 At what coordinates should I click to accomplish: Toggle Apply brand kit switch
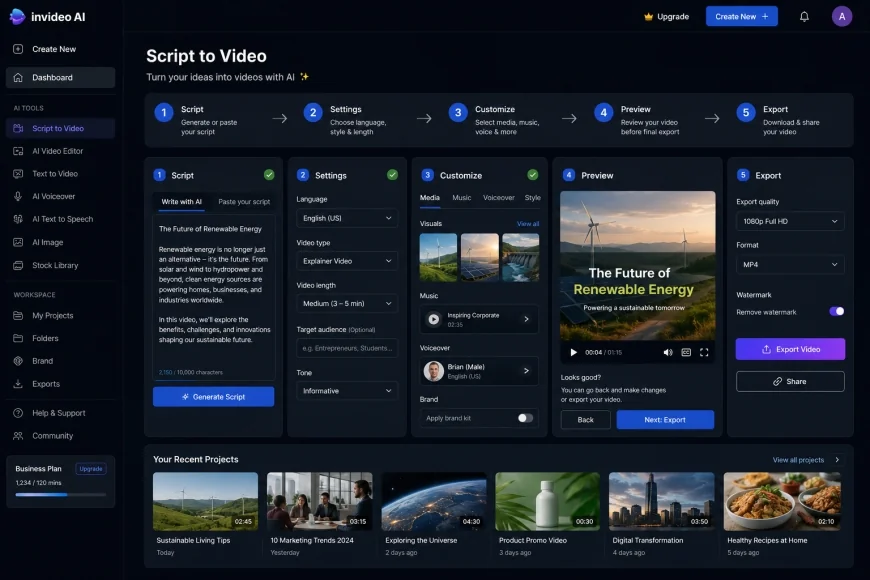point(525,418)
